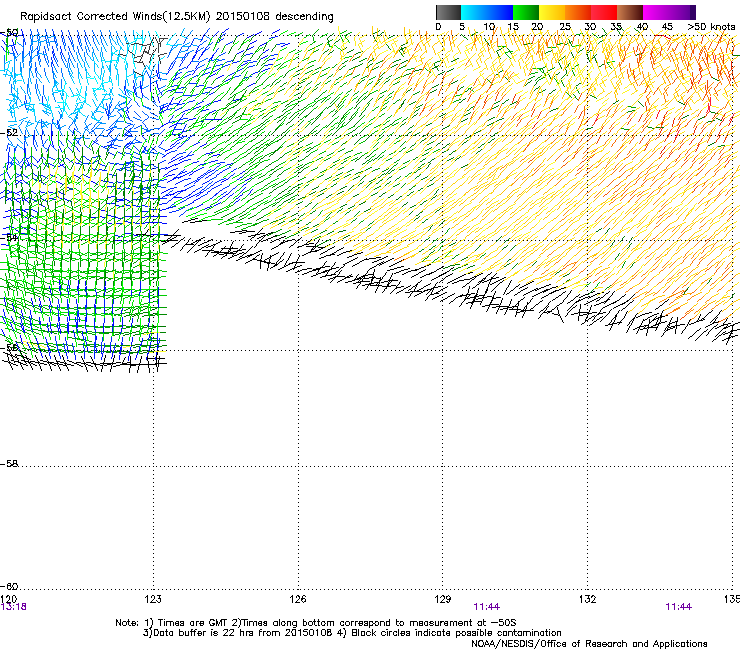Click the red 30-35 knots legend swatch

[x=604, y=12]
